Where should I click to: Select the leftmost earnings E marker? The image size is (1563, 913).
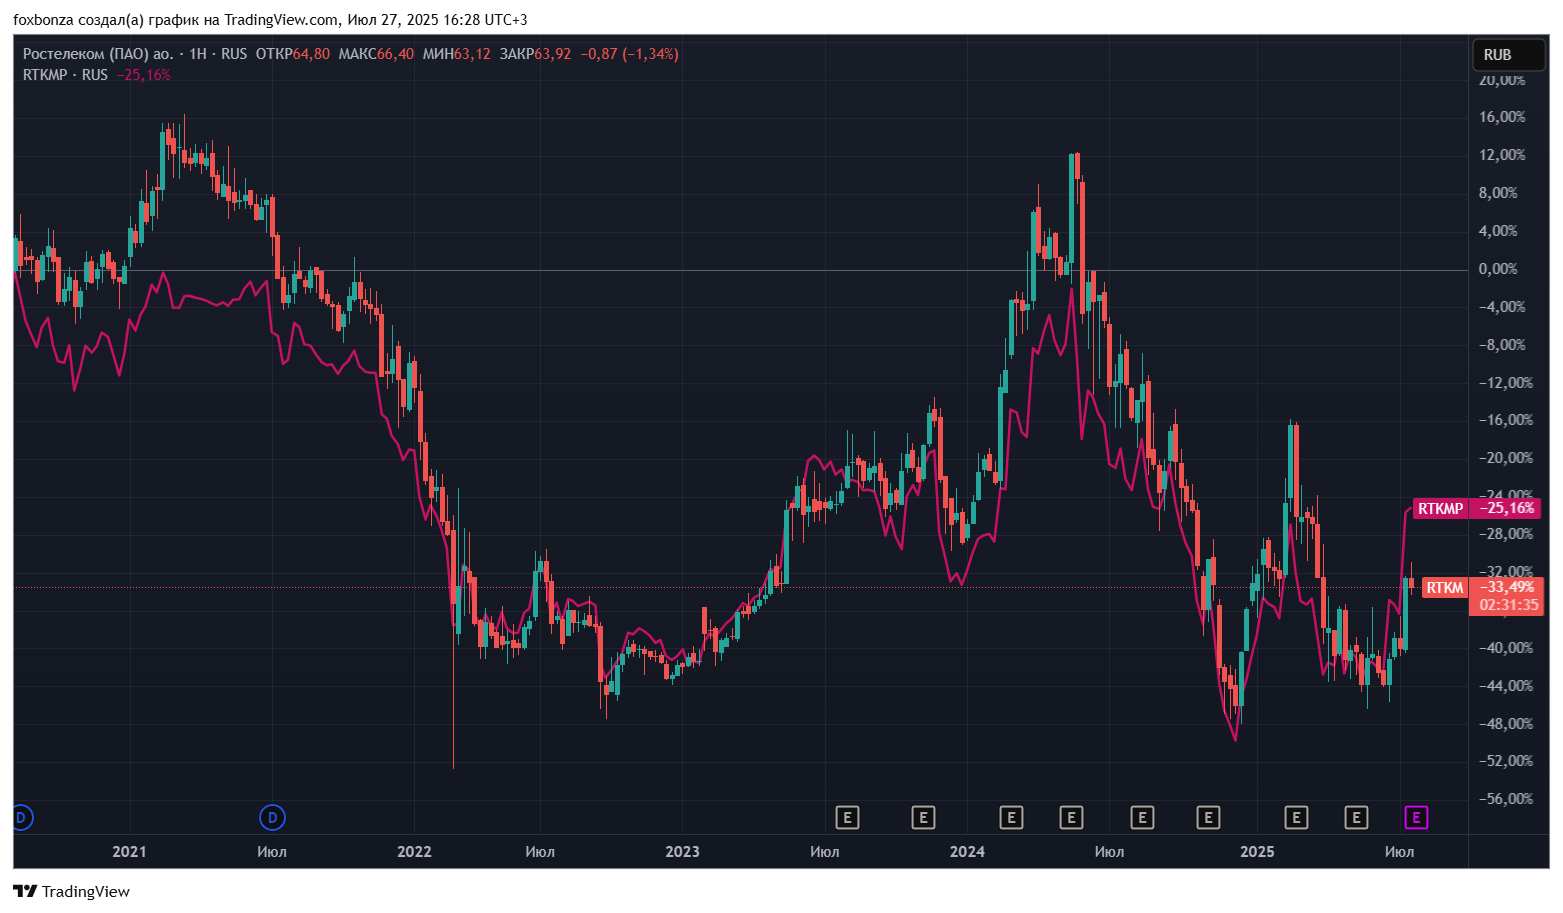tap(847, 818)
